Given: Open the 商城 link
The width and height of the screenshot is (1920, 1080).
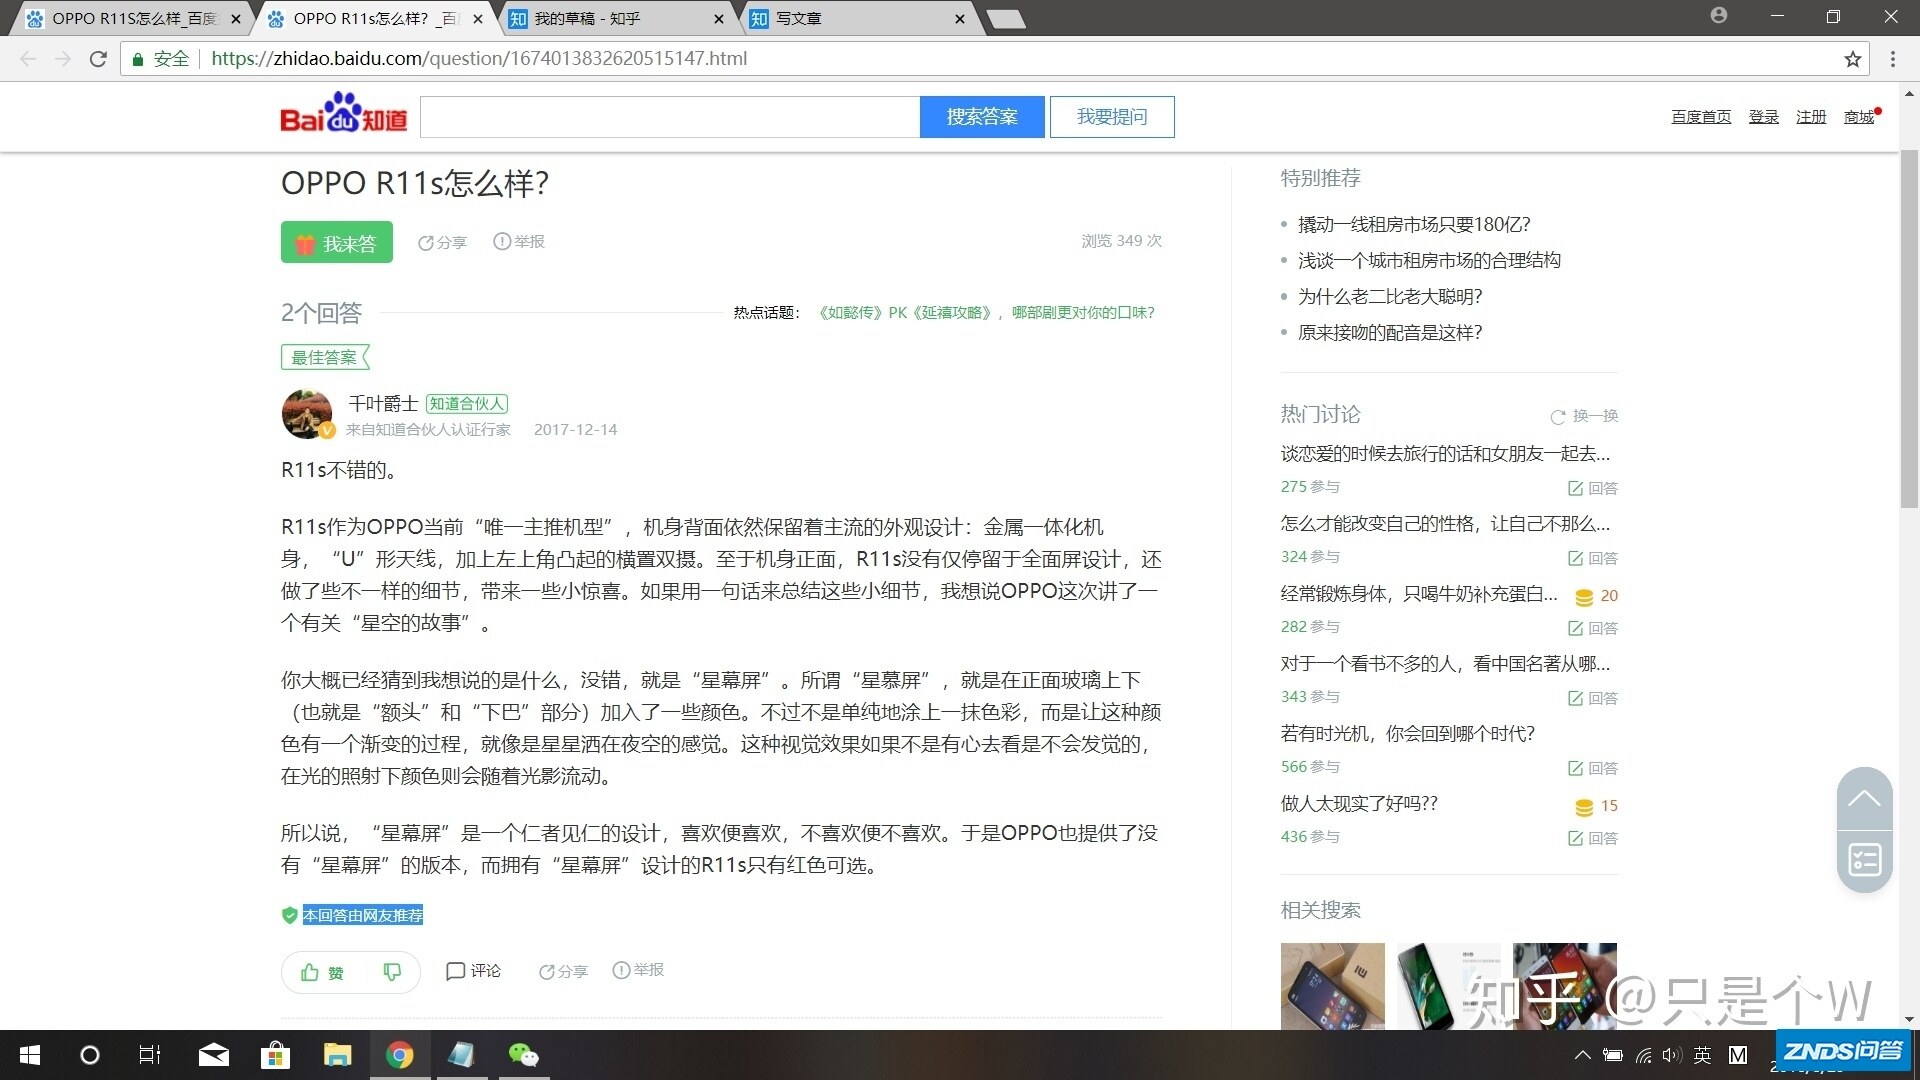Looking at the screenshot, I should click(x=1859, y=117).
